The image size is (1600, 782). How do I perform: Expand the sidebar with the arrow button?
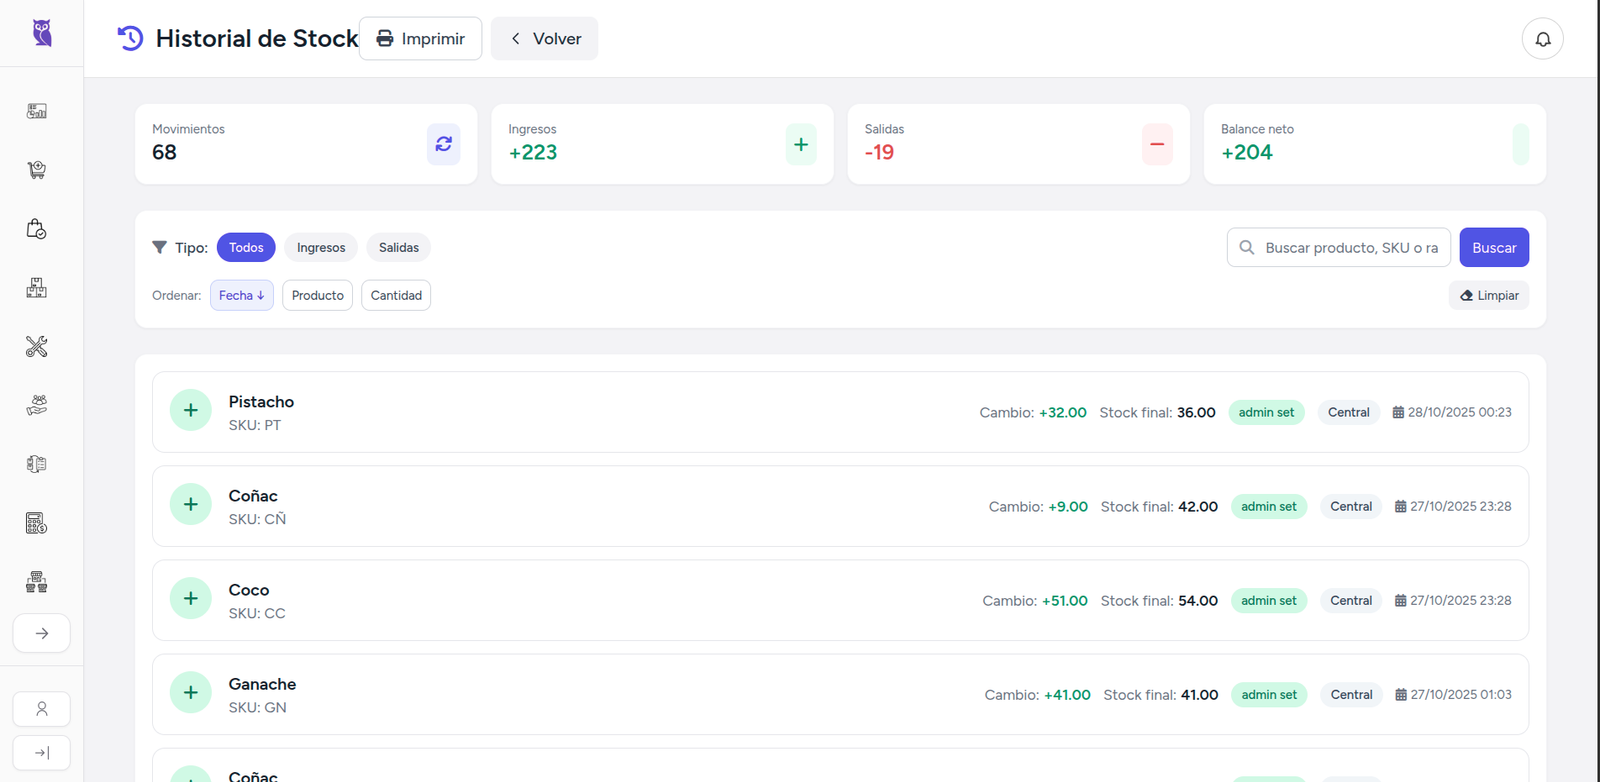[42, 633]
